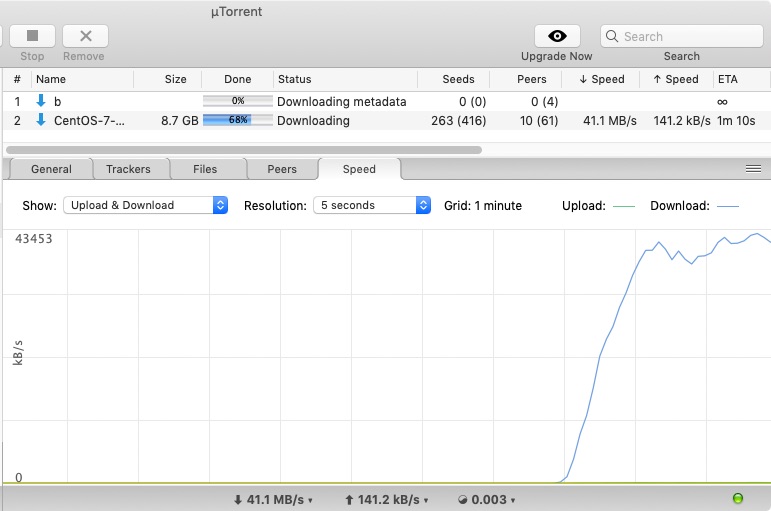Open the panel options menu icon

point(753,169)
